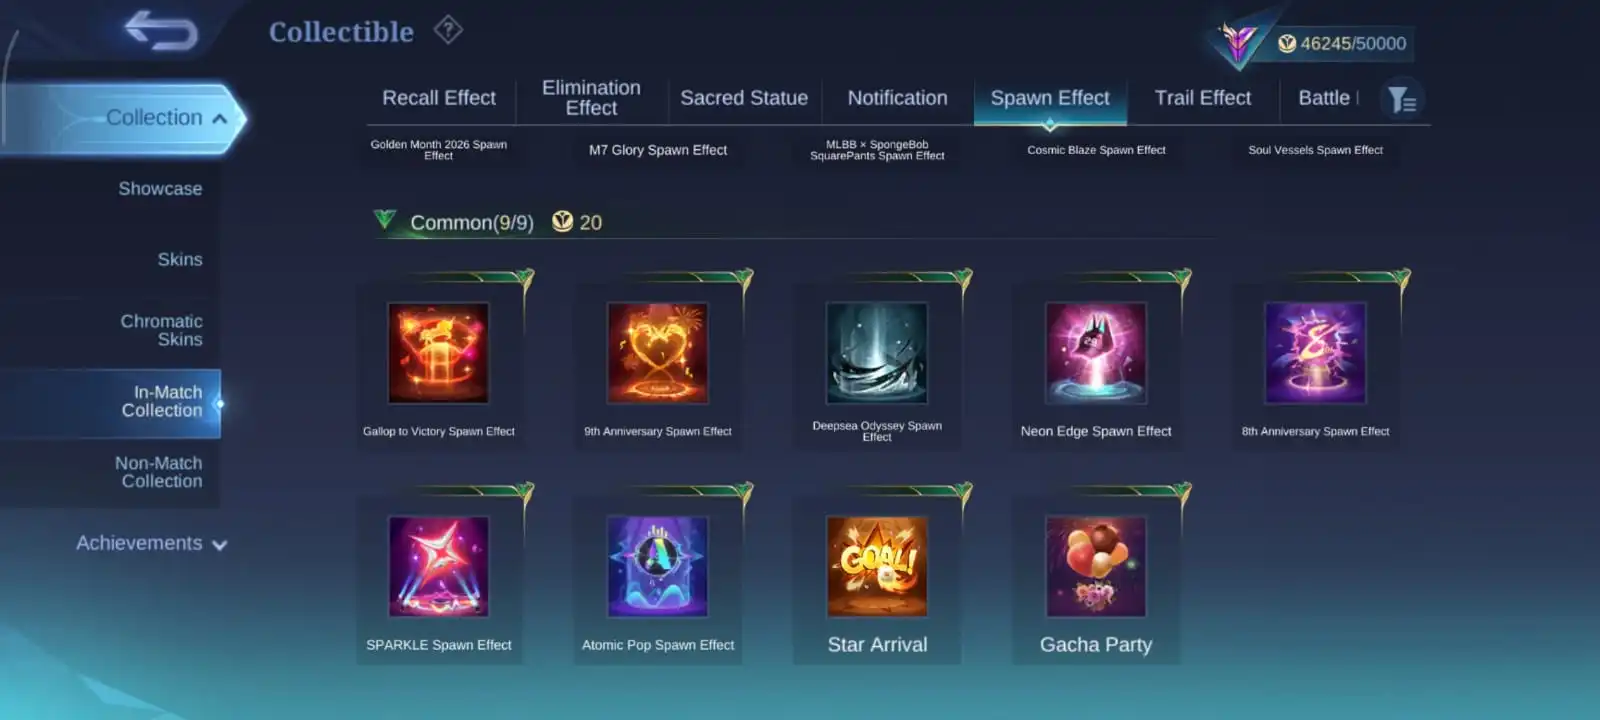1600x720 pixels.
Task: Switch to the Trail Effect tab
Action: tap(1203, 98)
